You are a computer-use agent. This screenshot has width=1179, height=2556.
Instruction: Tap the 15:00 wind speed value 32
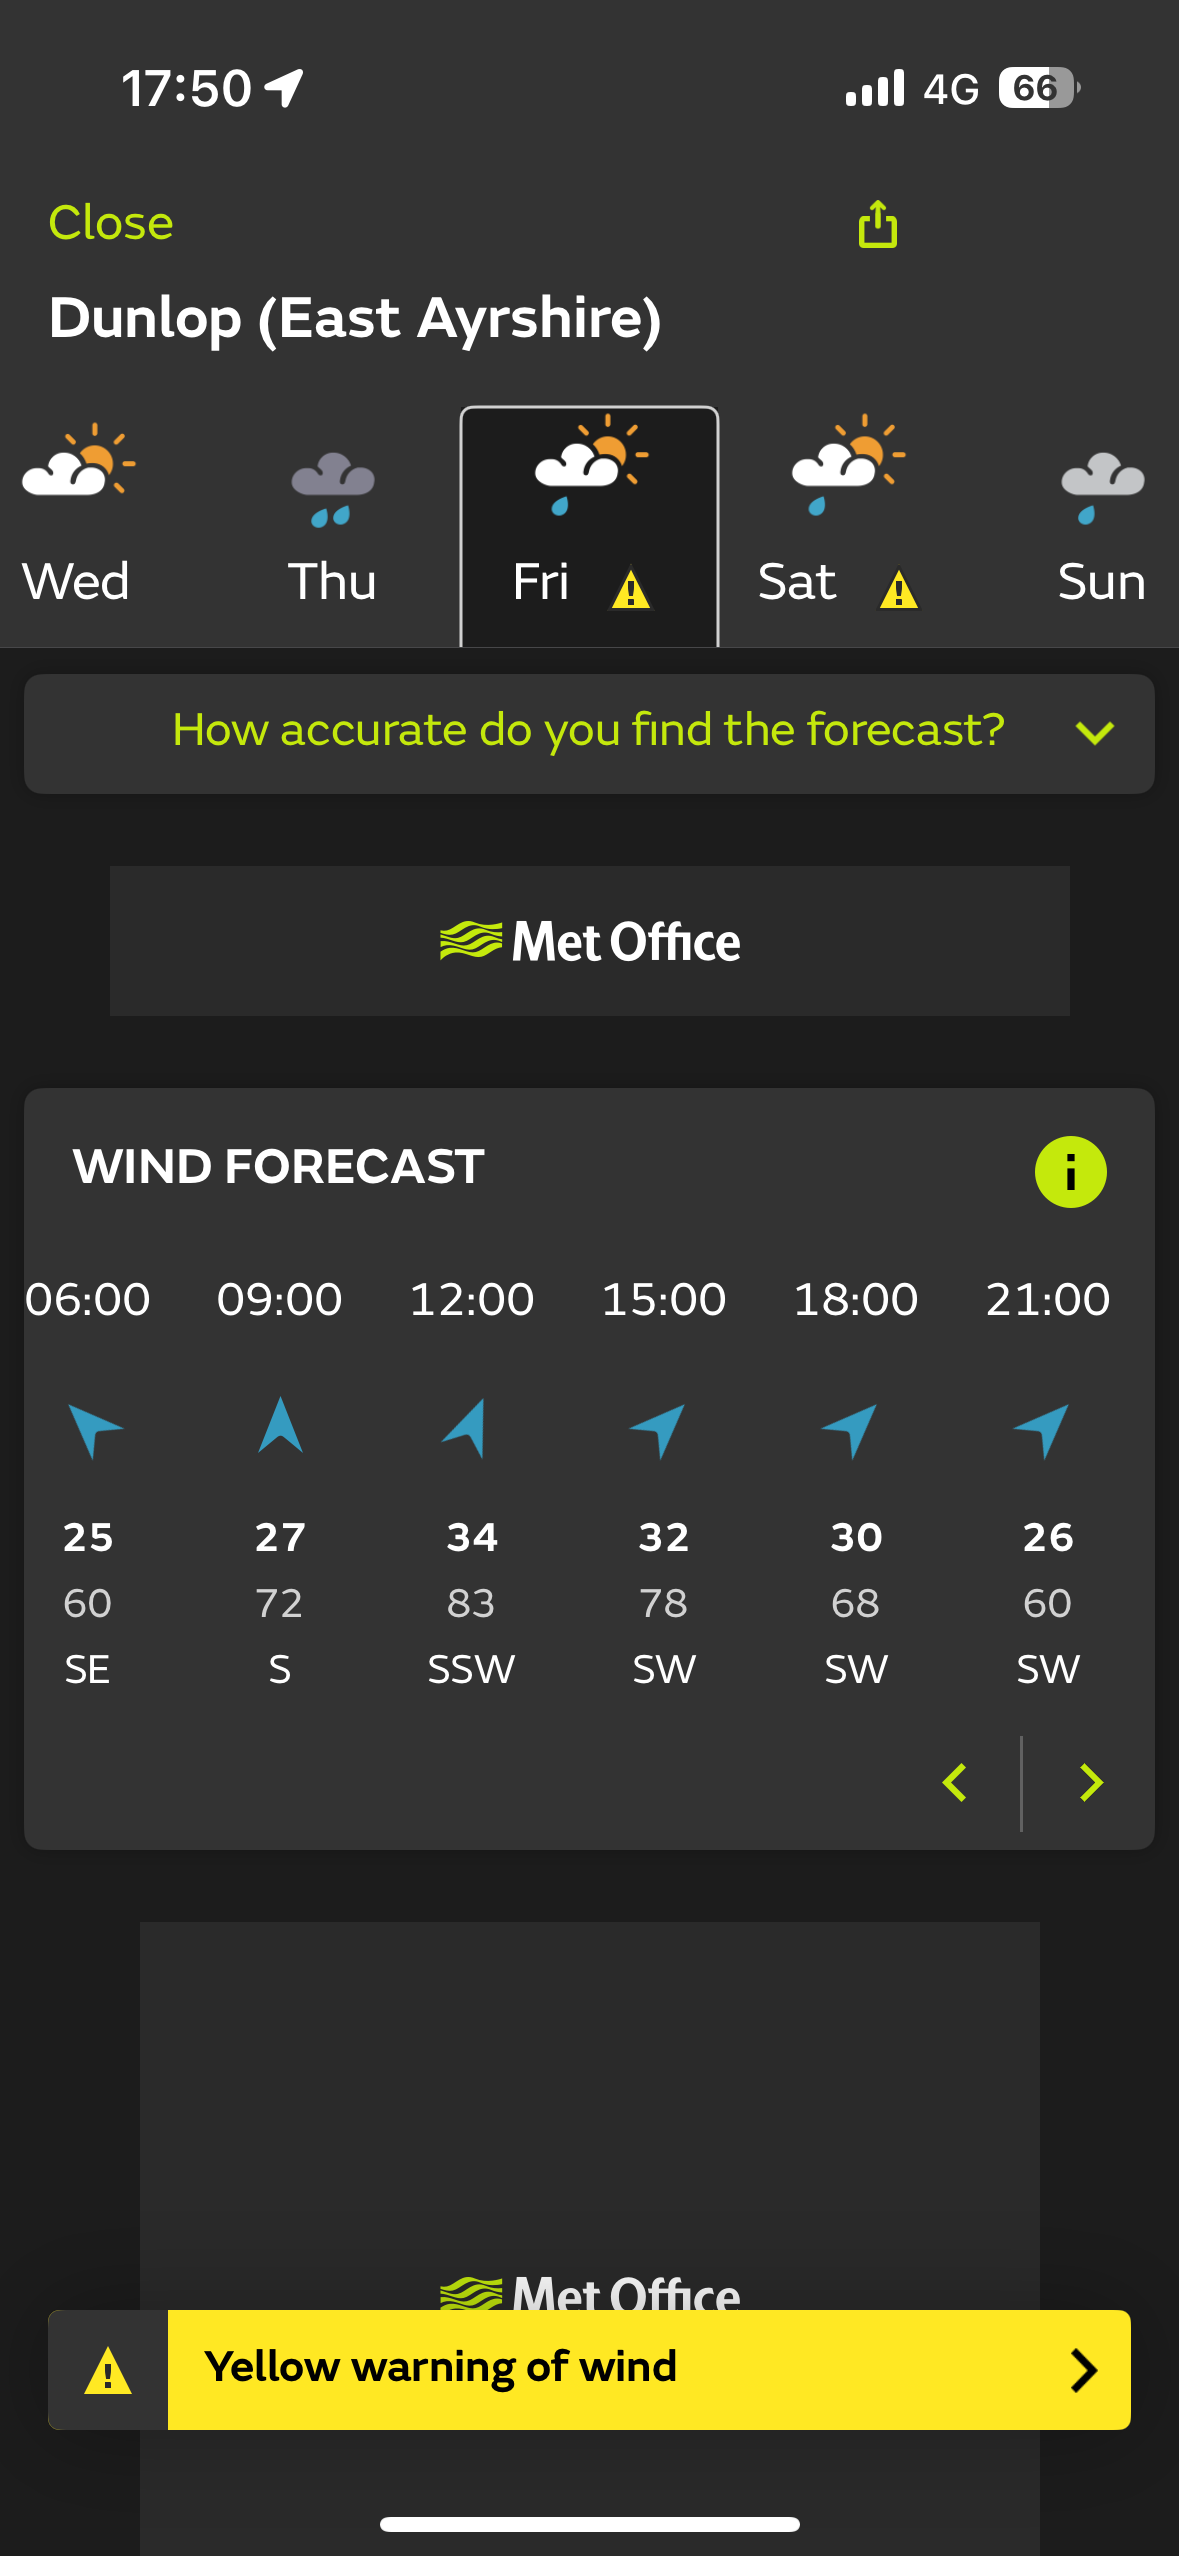coord(663,1537)
